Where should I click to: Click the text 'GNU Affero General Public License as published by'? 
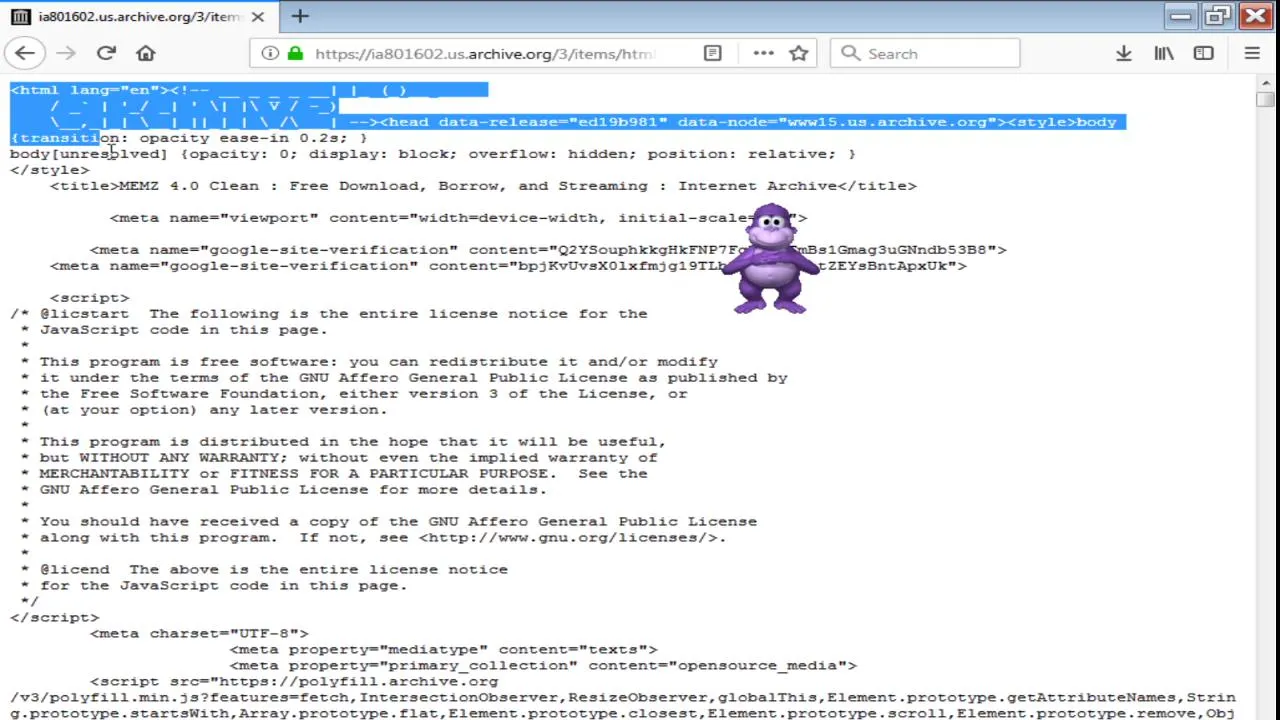tap(543, 378)
